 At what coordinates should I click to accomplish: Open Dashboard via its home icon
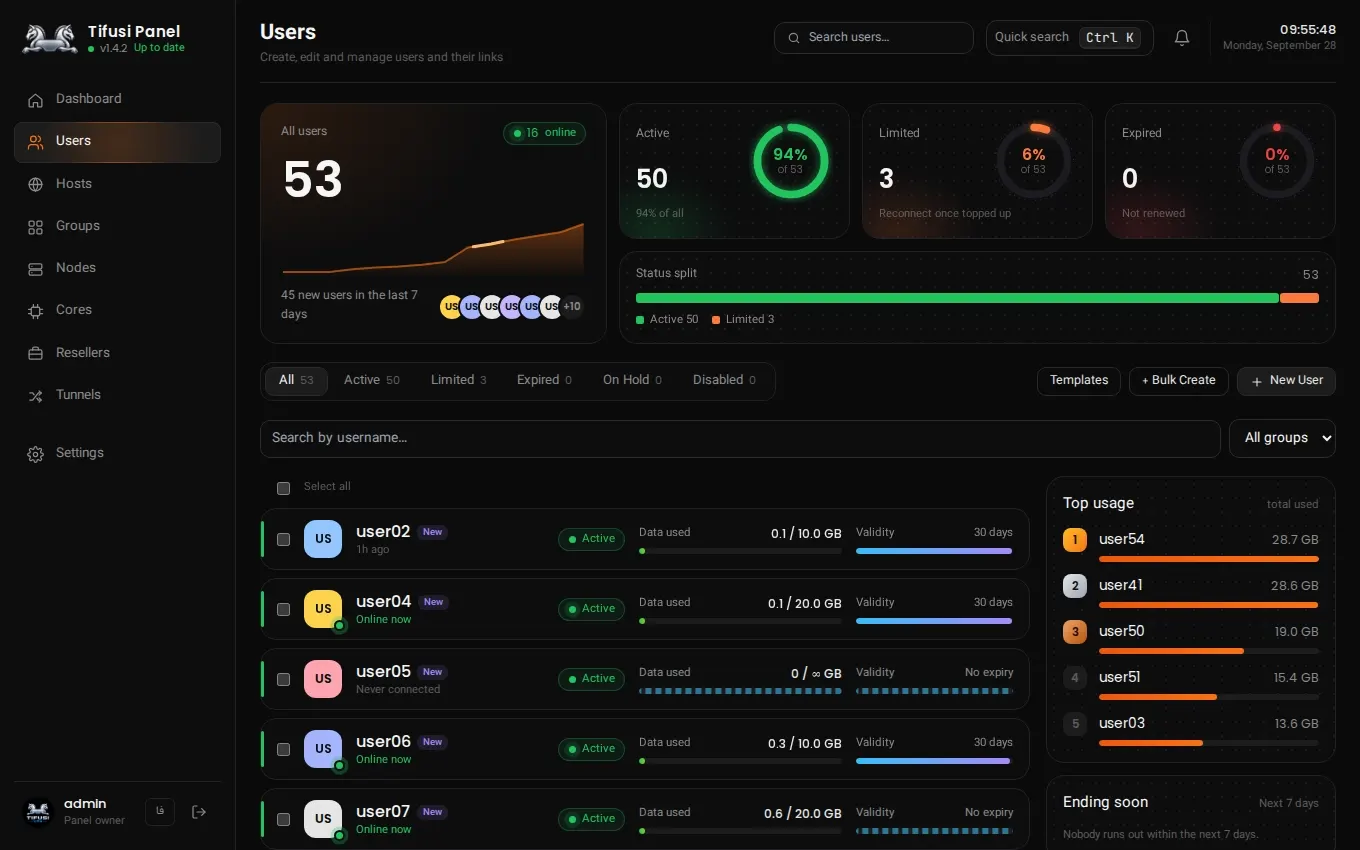[x=36, y=100]
